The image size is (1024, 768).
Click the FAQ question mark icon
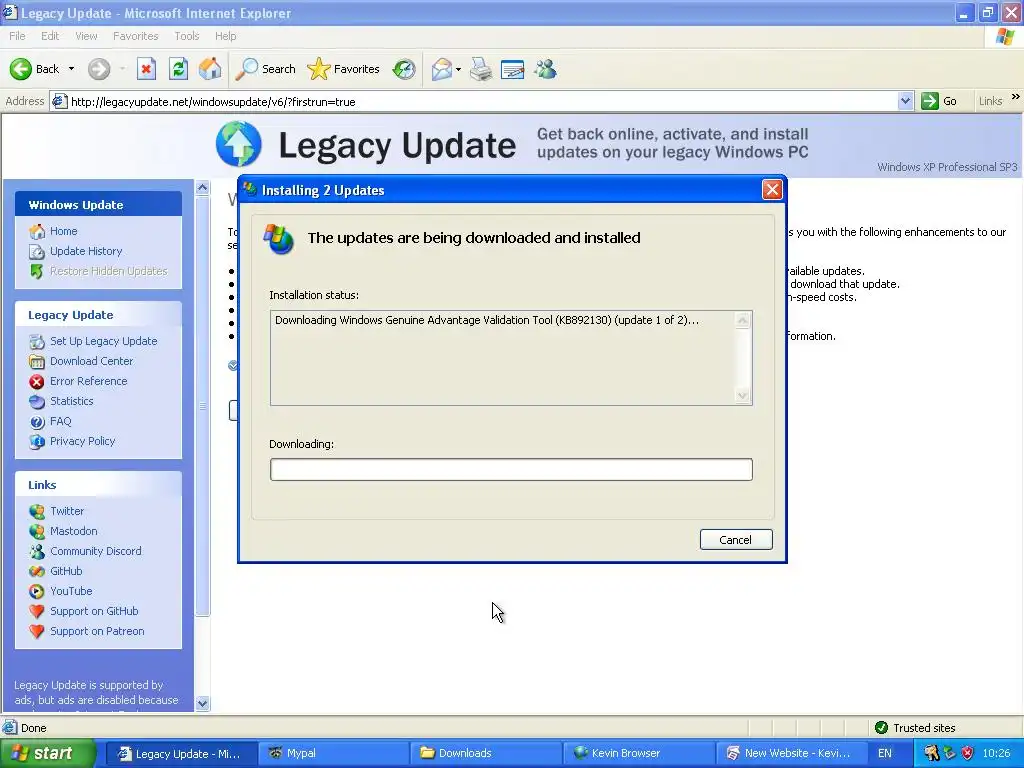37,422
